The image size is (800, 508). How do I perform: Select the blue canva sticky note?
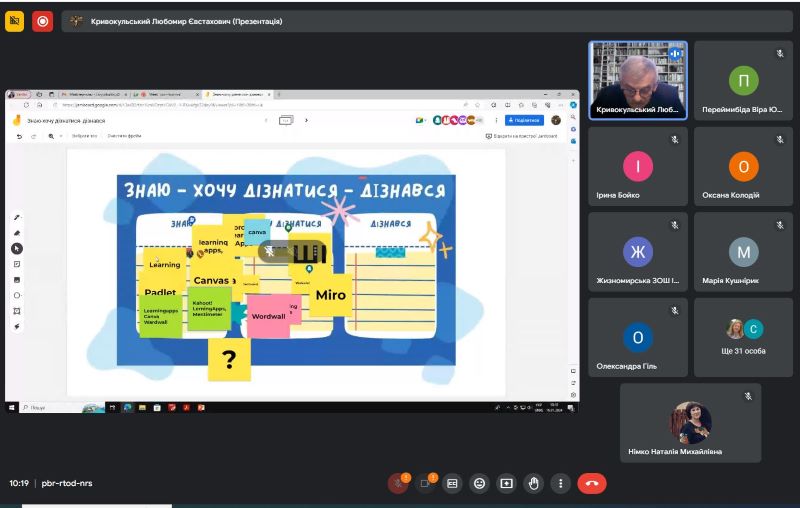tap(257, 232)
